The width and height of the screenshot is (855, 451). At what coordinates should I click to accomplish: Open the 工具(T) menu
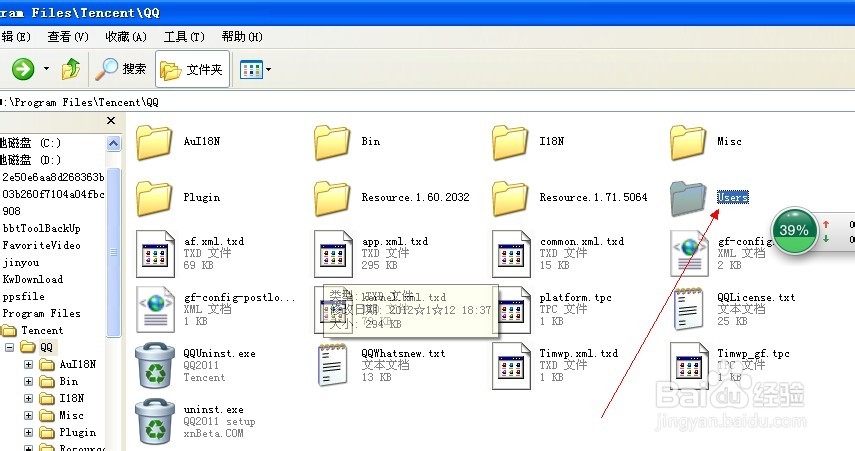coord(184,37)
